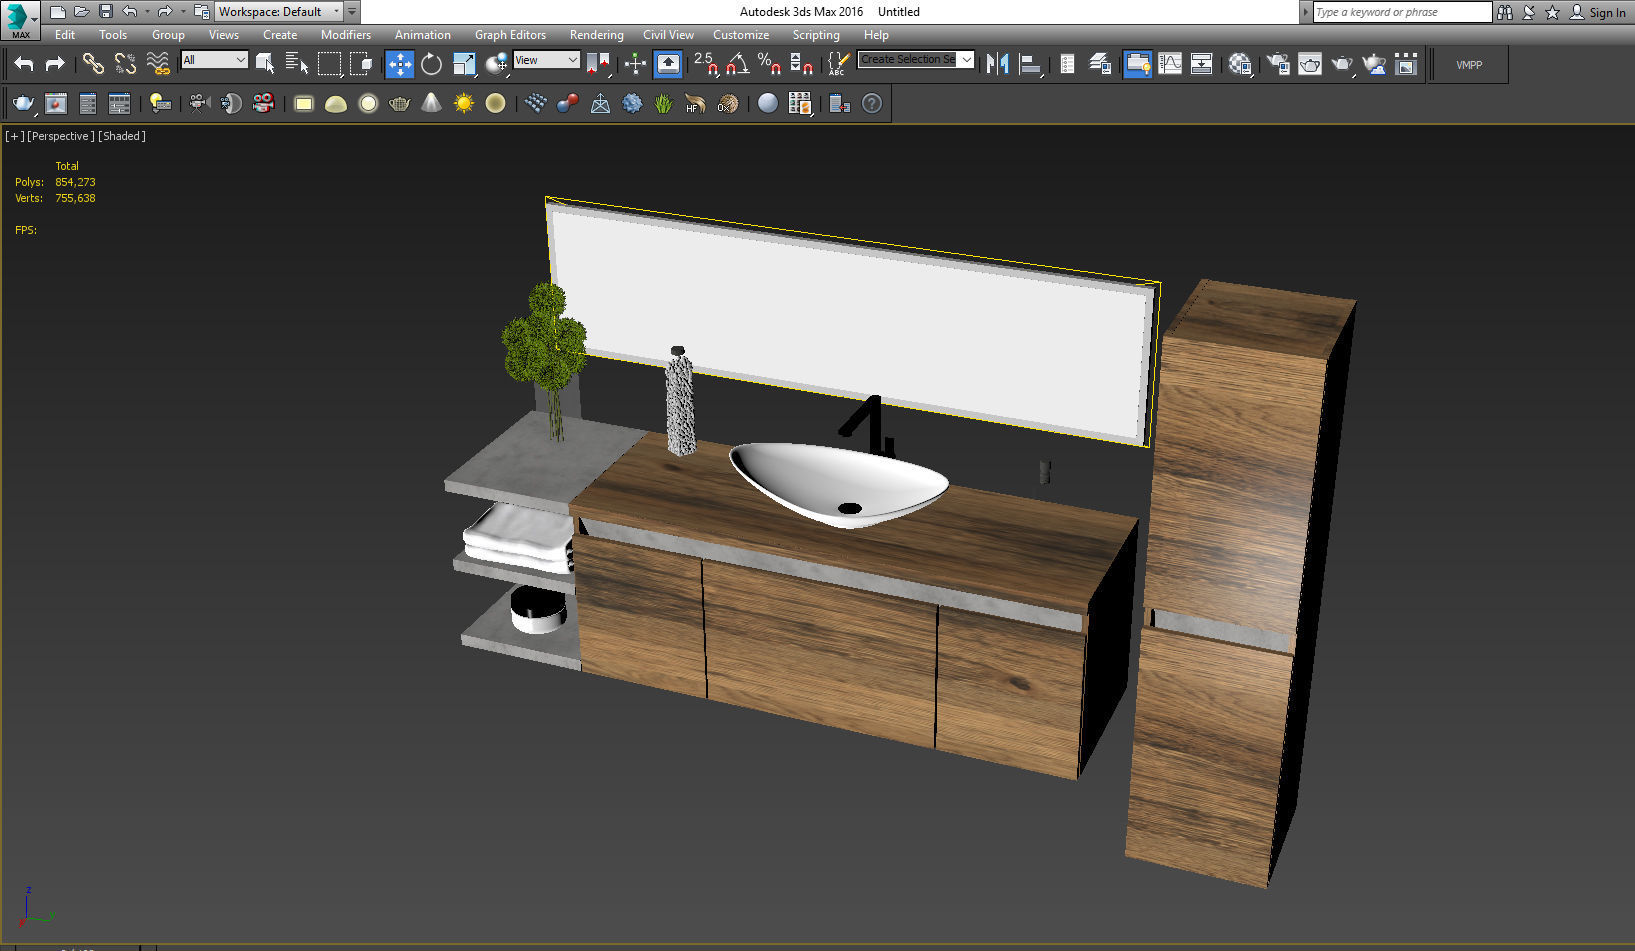
Task: Open the Graph Editors menu
Action: pos(510,35)
